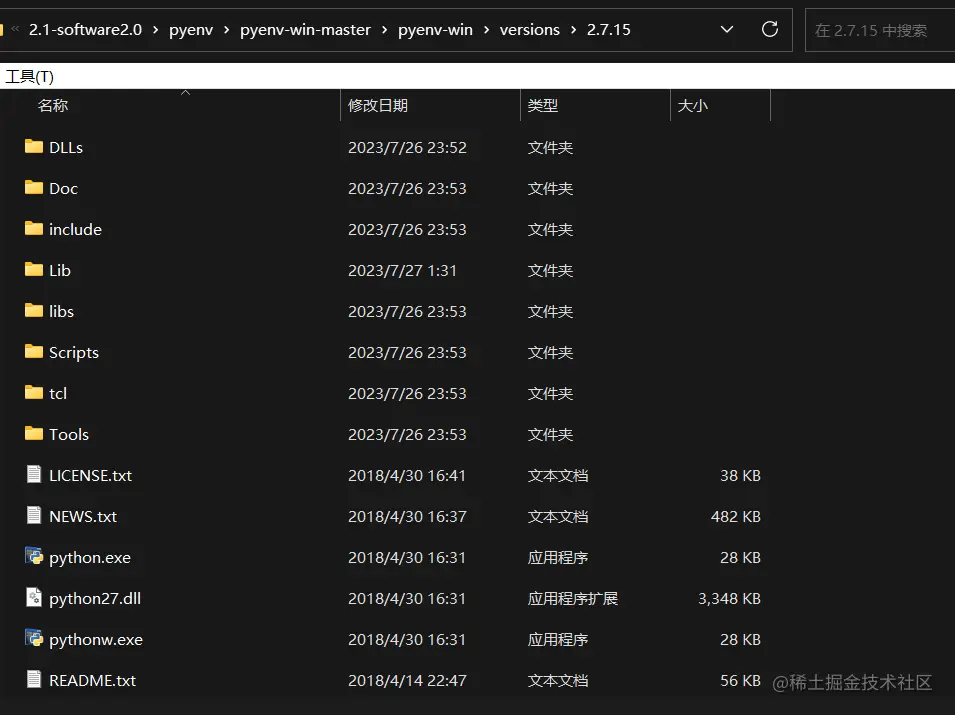Open the address bar history dropdown

(727, 29)
